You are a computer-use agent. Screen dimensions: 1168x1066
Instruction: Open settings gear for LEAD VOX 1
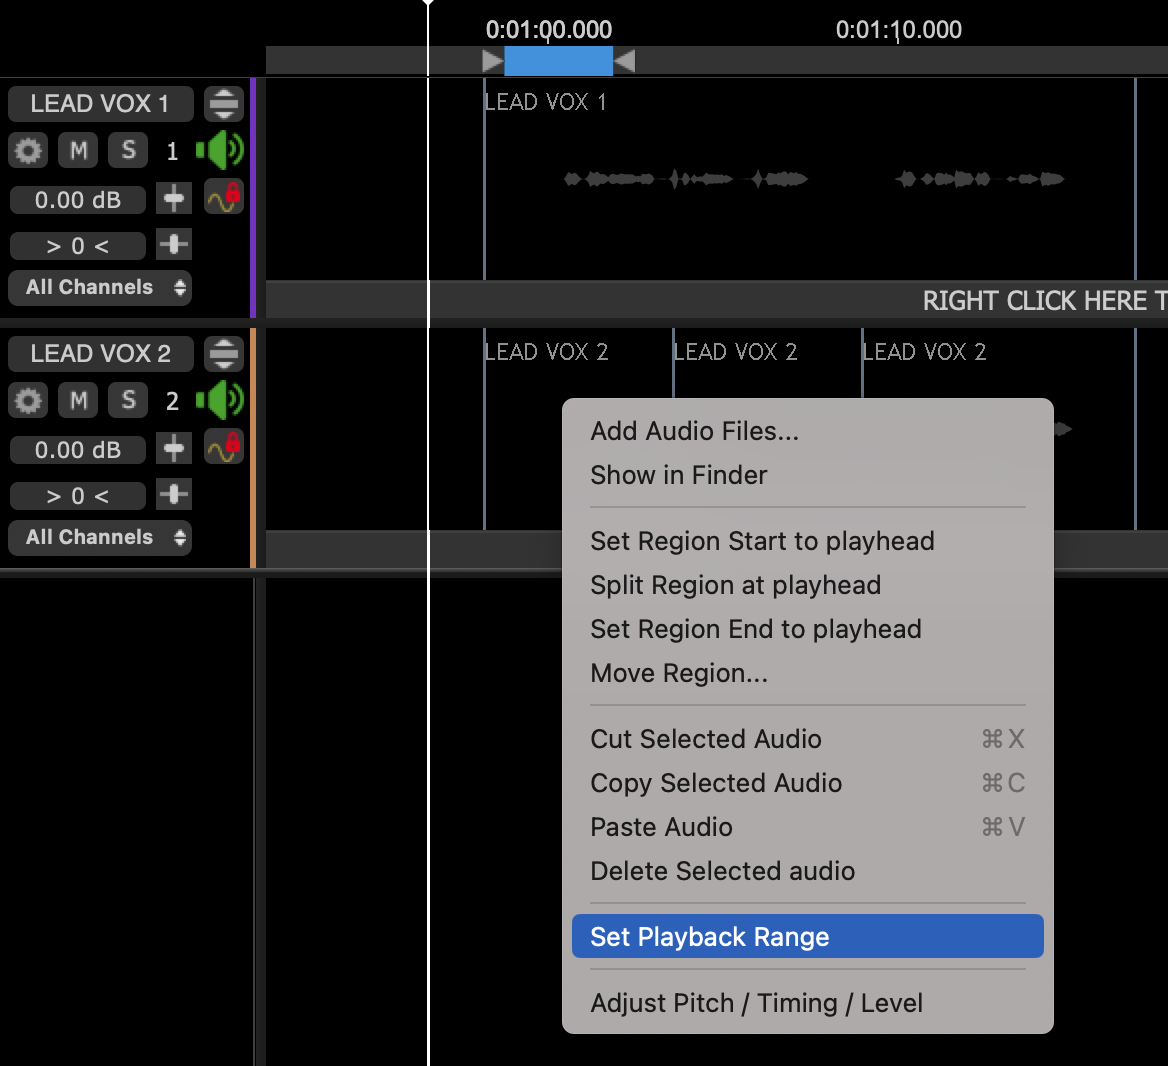(x=28, y=151)
